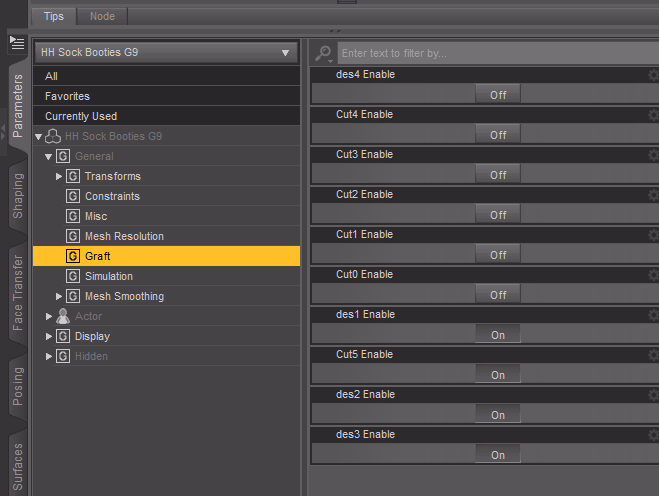Image resolution: width=659 pixels, height=496 pixels.
Task: Click the G icon beside Display
Action: pos(63,336)
